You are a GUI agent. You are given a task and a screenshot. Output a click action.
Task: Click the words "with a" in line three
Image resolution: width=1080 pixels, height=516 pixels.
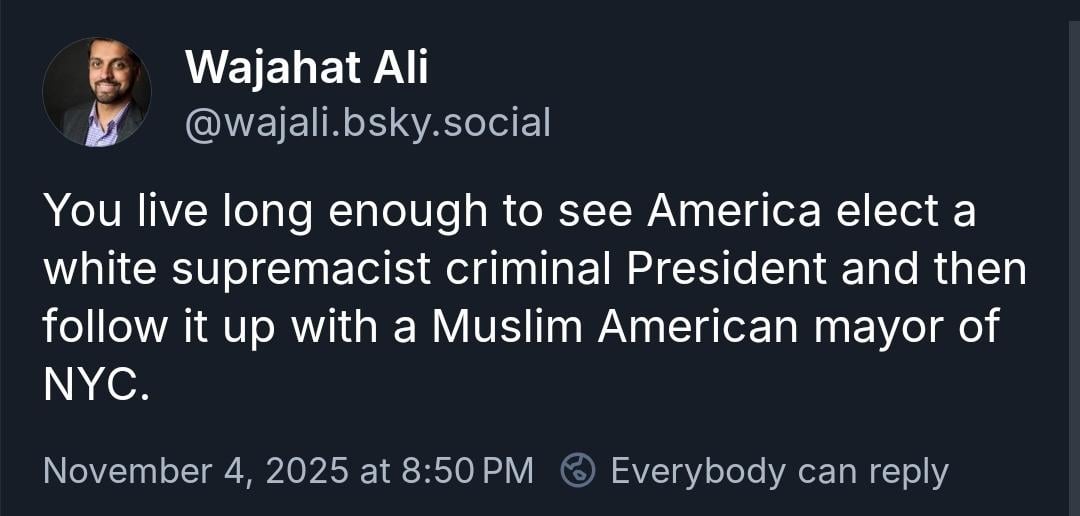[x=351, y=328]
